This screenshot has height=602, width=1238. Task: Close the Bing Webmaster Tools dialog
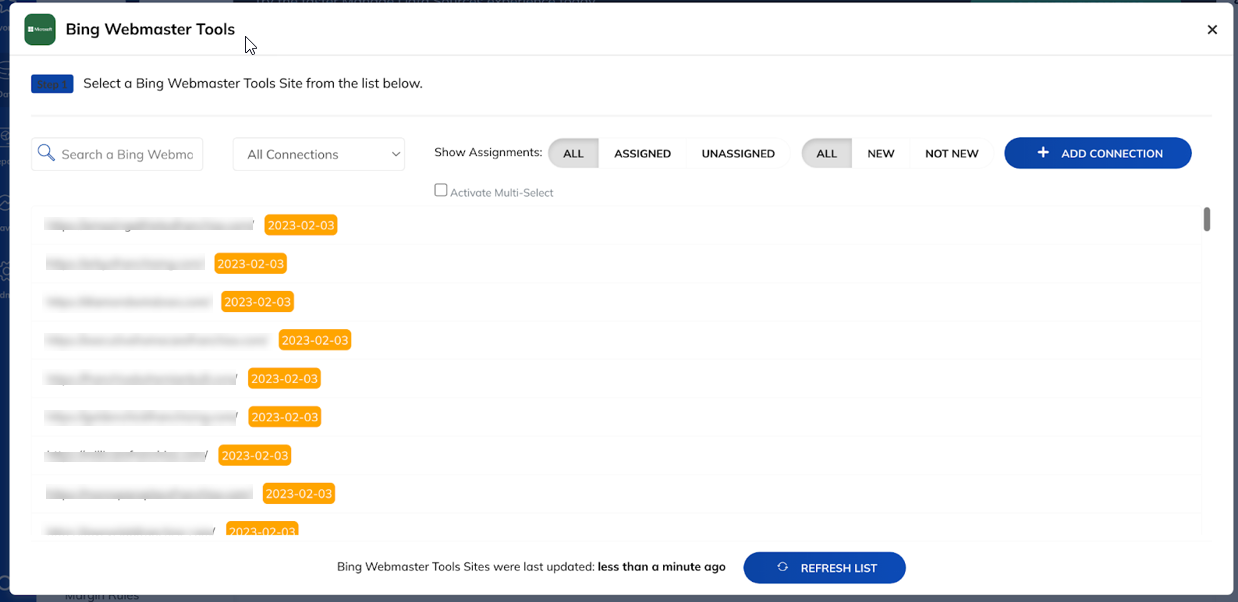coord(1212,30)
